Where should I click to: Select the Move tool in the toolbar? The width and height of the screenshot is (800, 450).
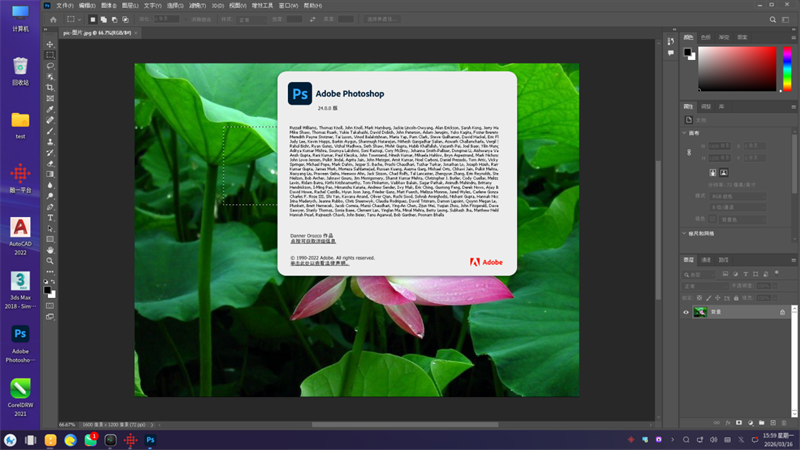pyautogui.click(x=51, y=44)
